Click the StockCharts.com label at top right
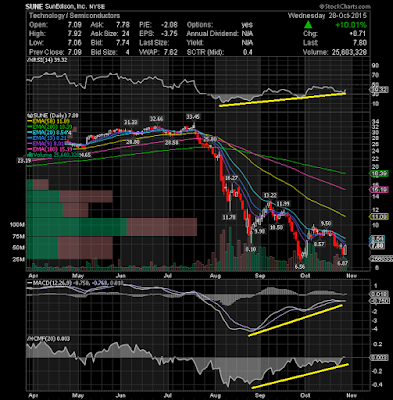The width and height of the screenshot is (393, 400). (345, 6)
